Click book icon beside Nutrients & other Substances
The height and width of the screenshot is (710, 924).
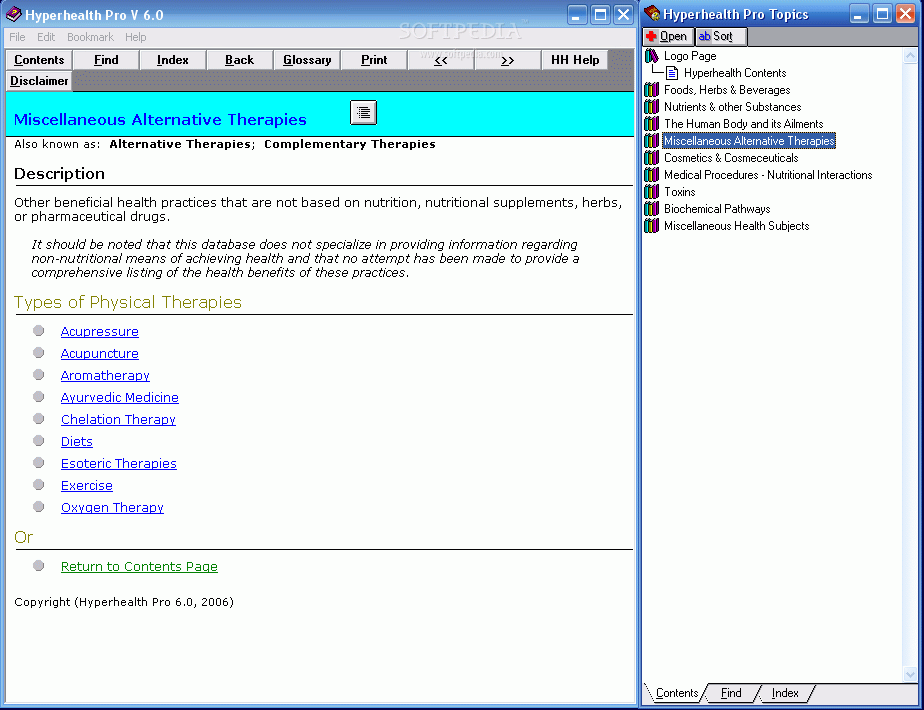point(651,107)
